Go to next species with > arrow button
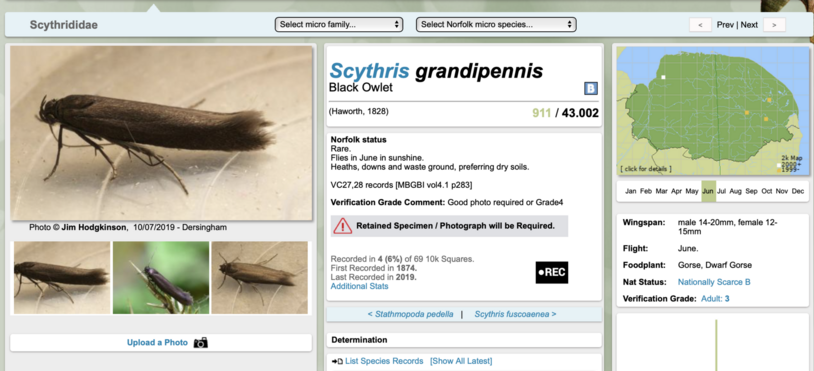The image size is (814, 371). tap(774, 25)
